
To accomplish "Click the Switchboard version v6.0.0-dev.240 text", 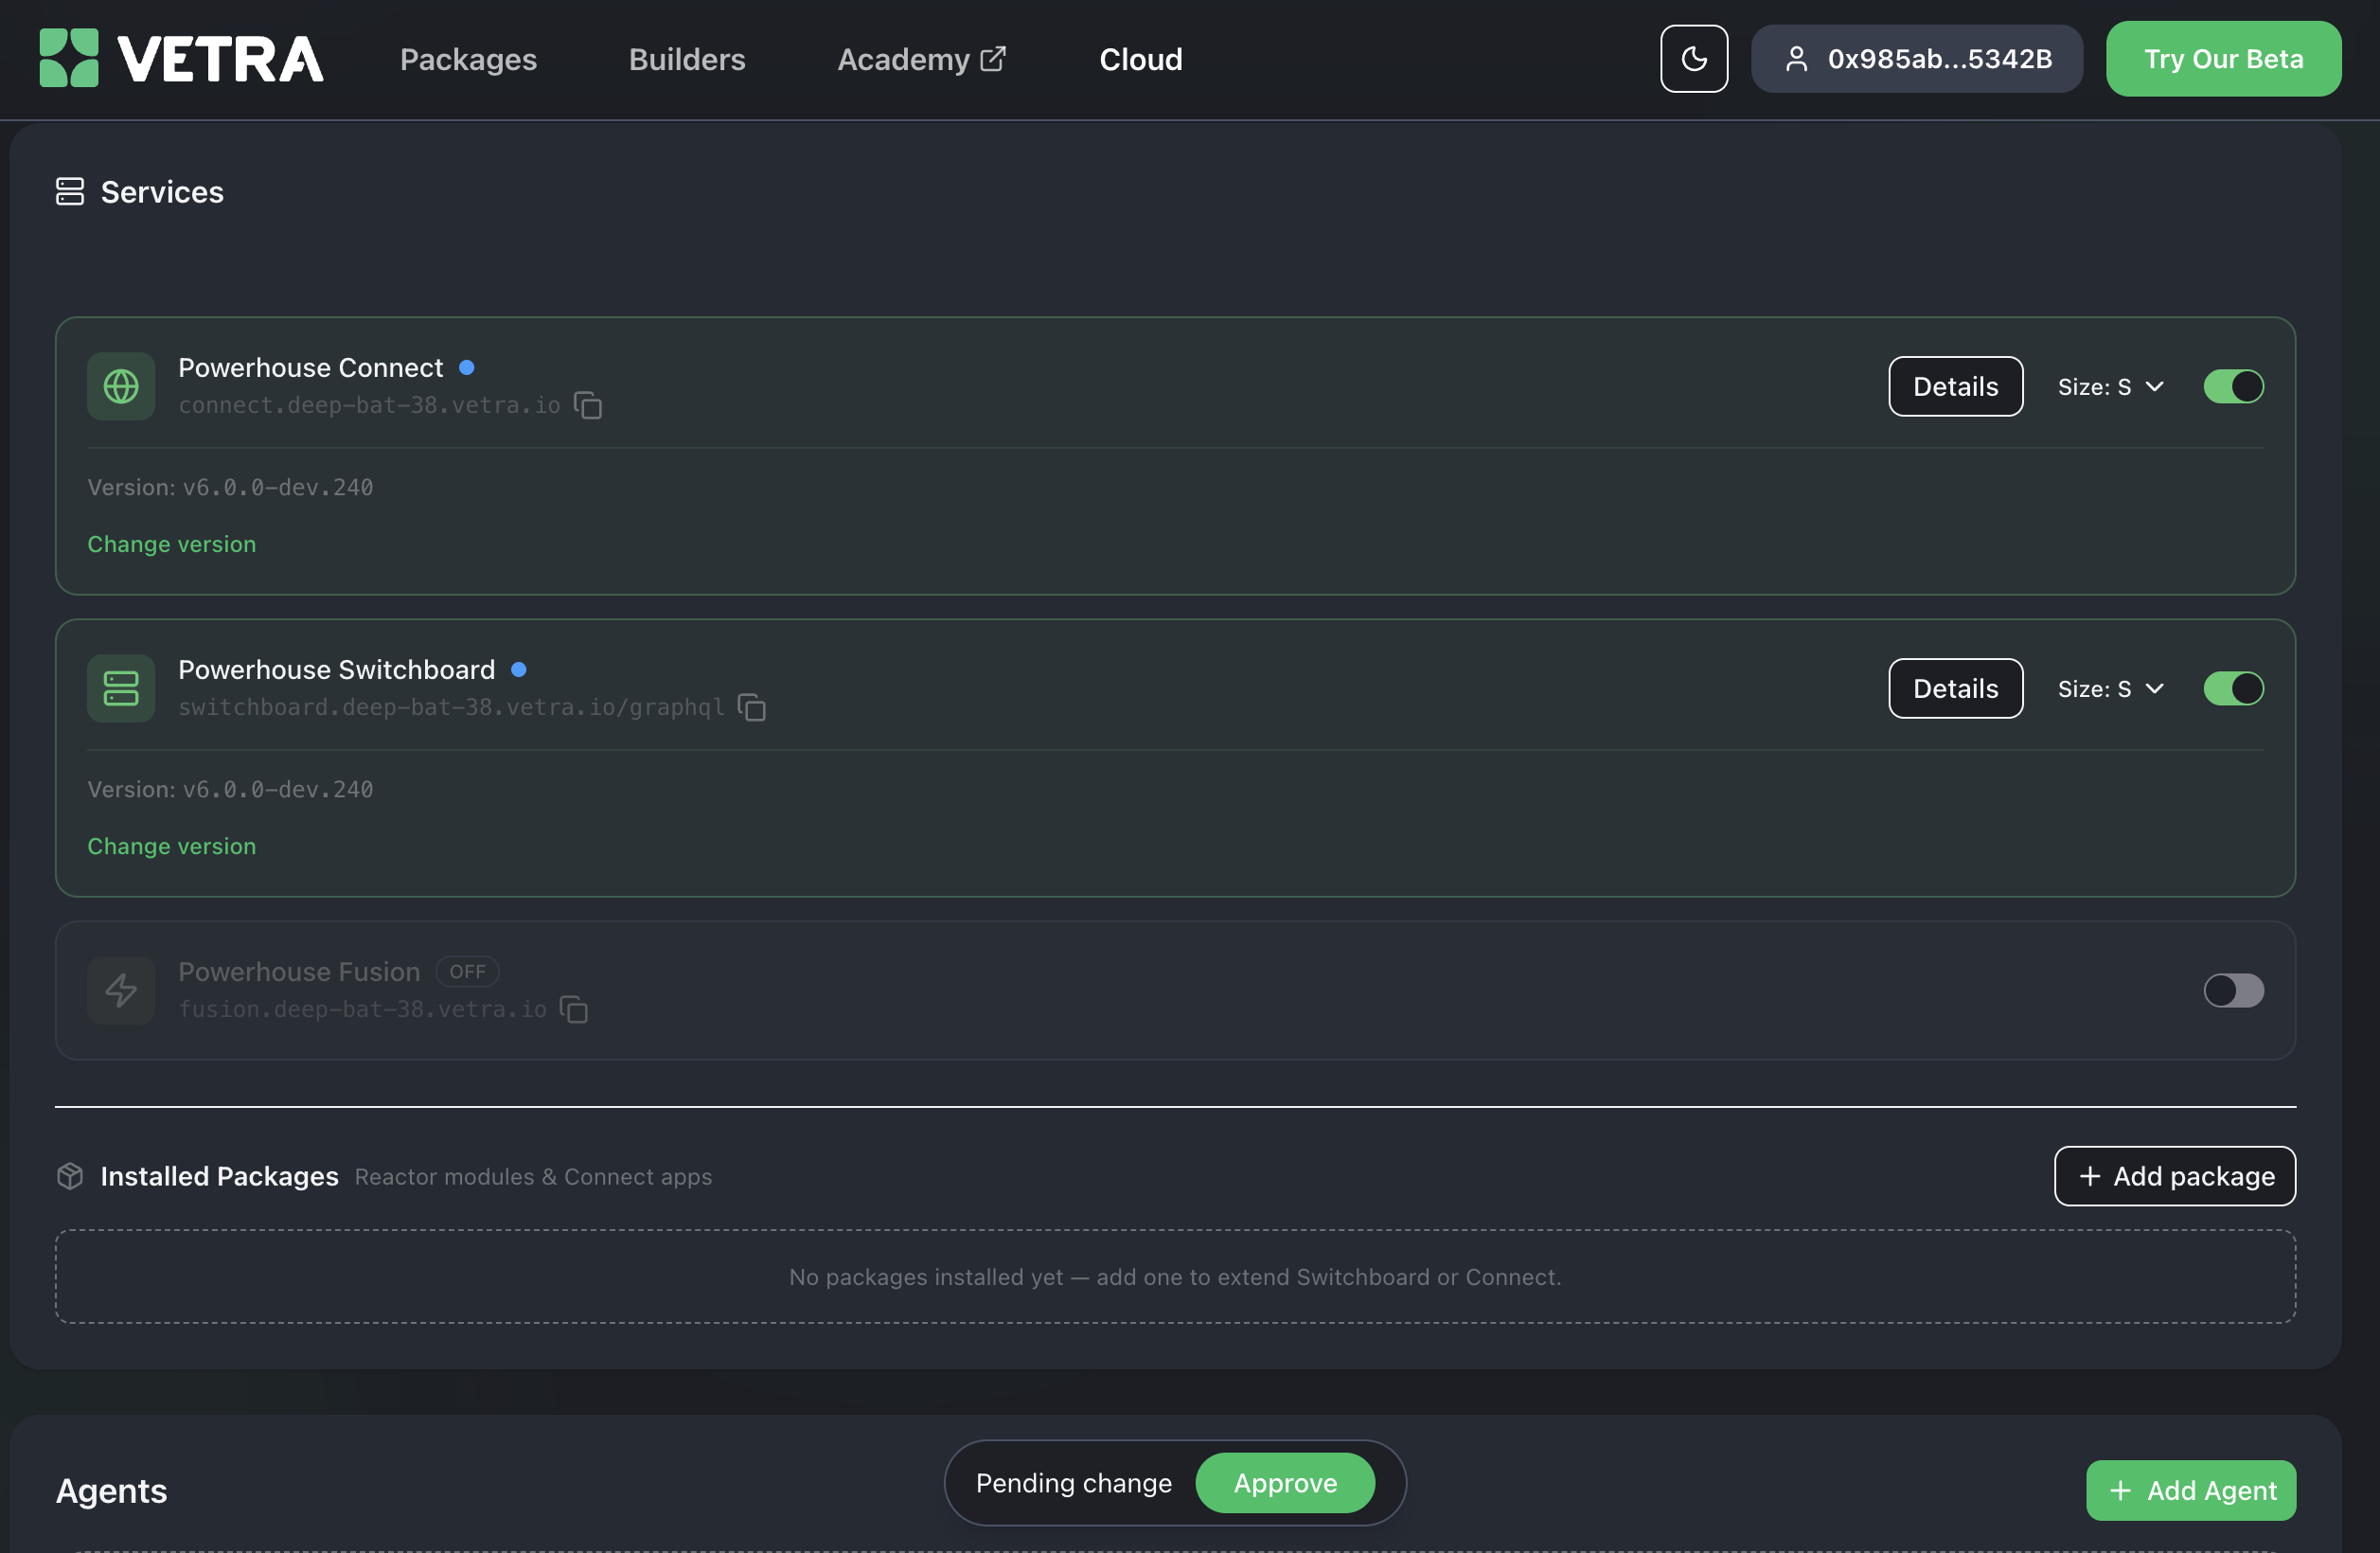I will click(x=277, y=789).
